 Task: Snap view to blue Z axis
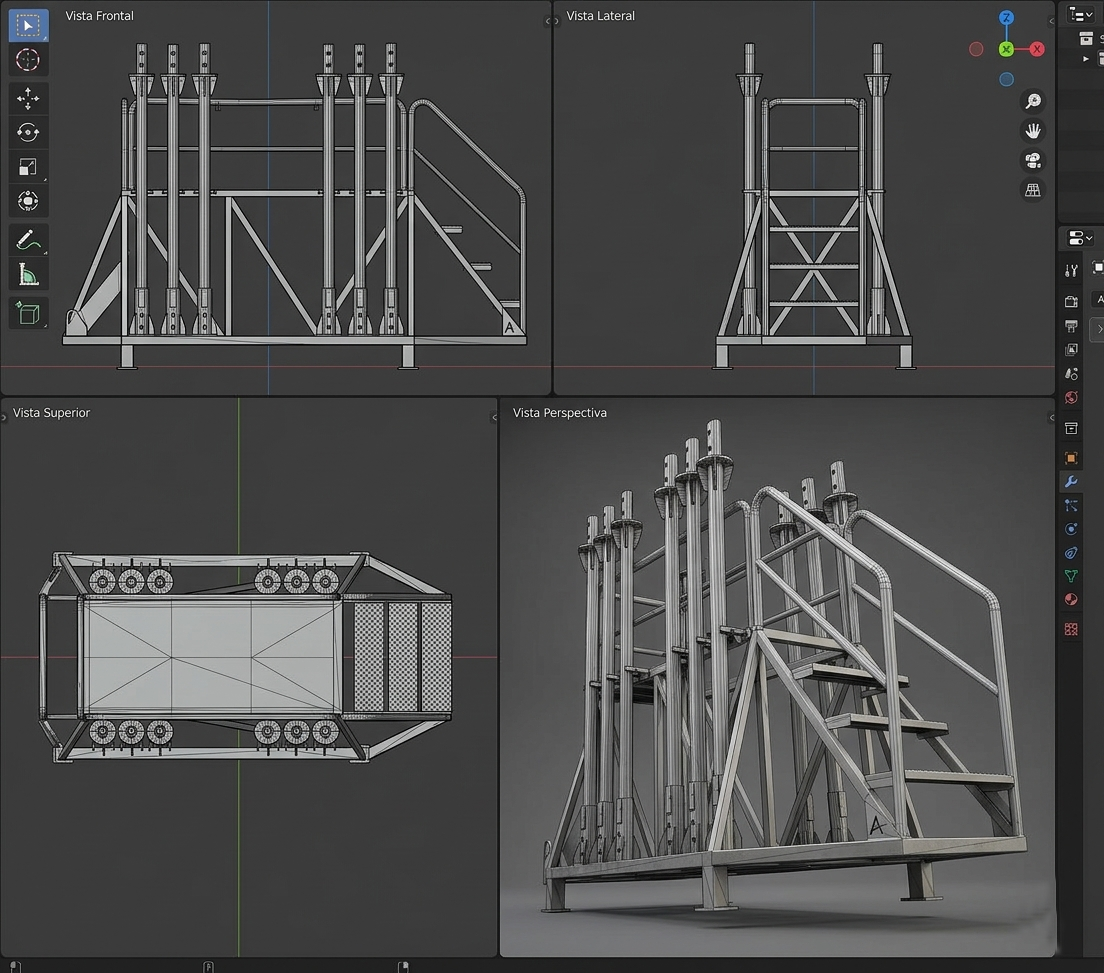pyautogui.click(x=1007, y=18)
